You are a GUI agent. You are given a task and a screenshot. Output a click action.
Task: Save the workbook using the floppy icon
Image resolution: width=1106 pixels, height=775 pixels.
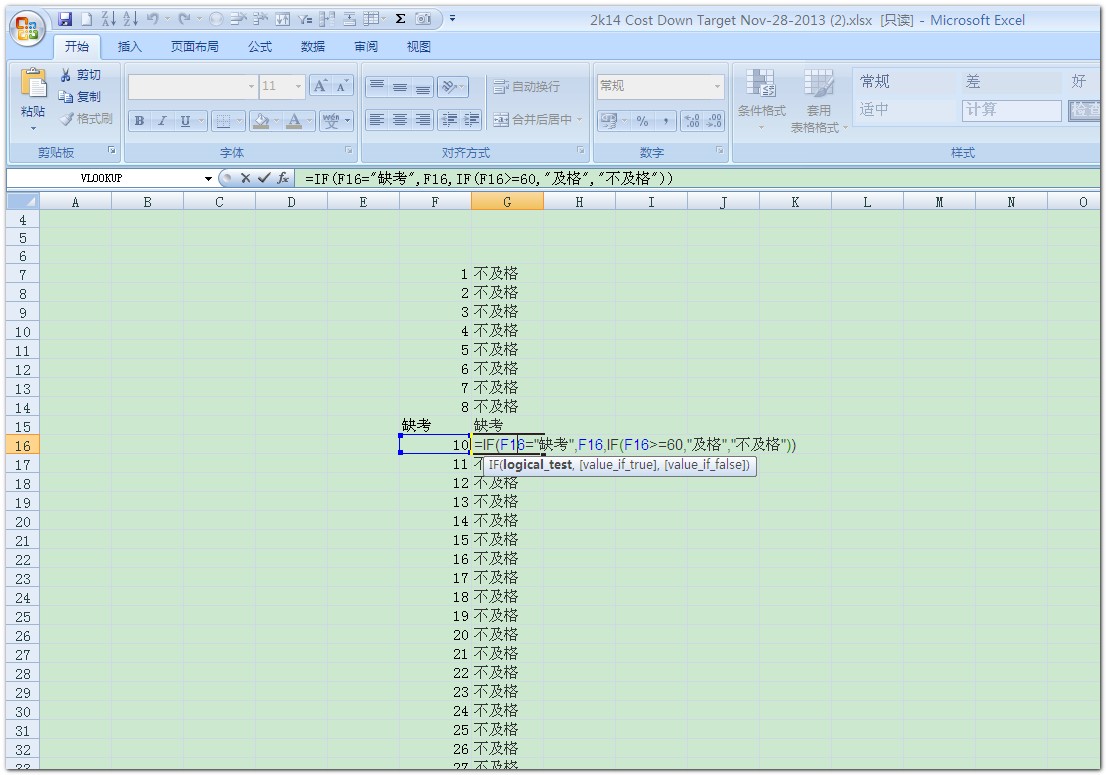click(65, 19)
